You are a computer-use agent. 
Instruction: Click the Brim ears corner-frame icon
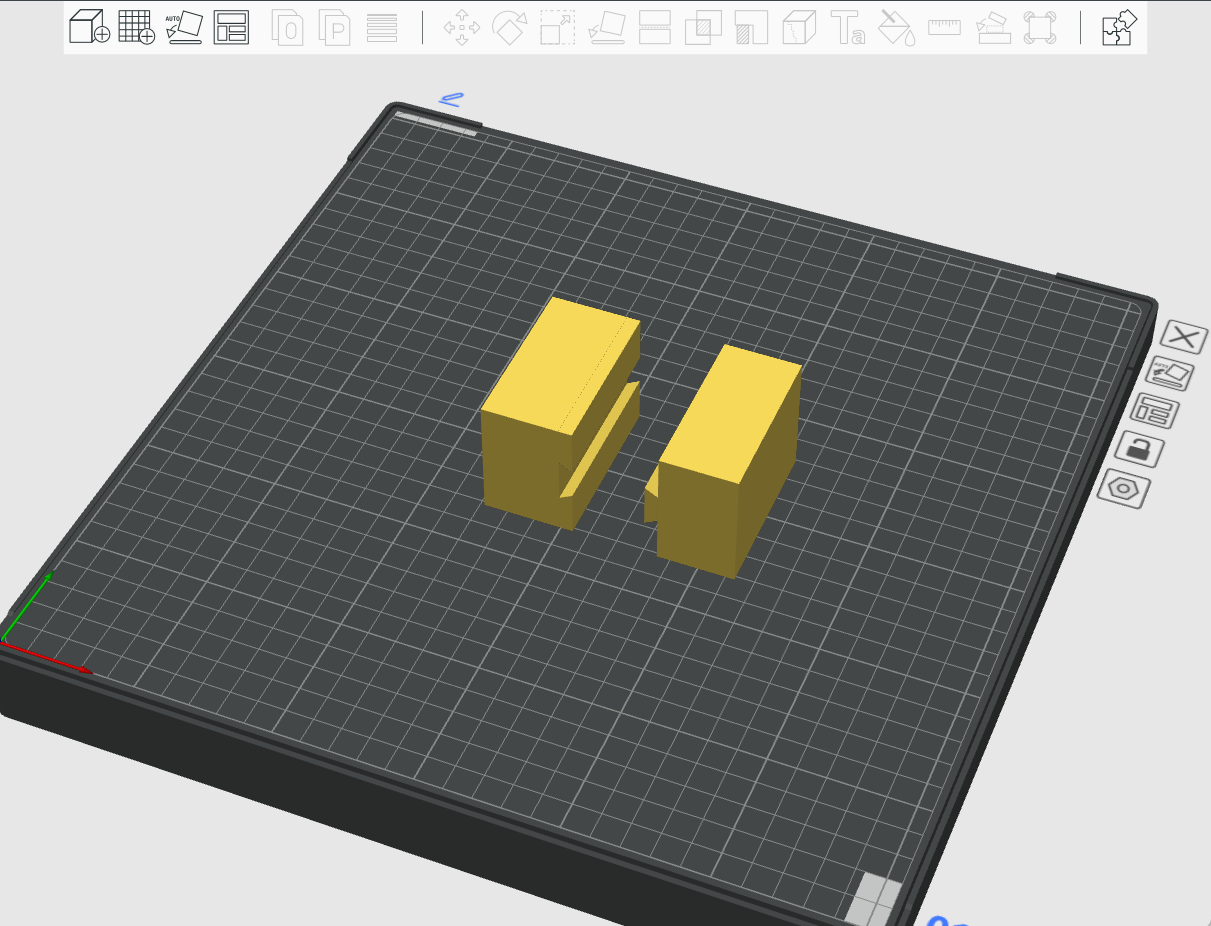(x=1041, y=27)
